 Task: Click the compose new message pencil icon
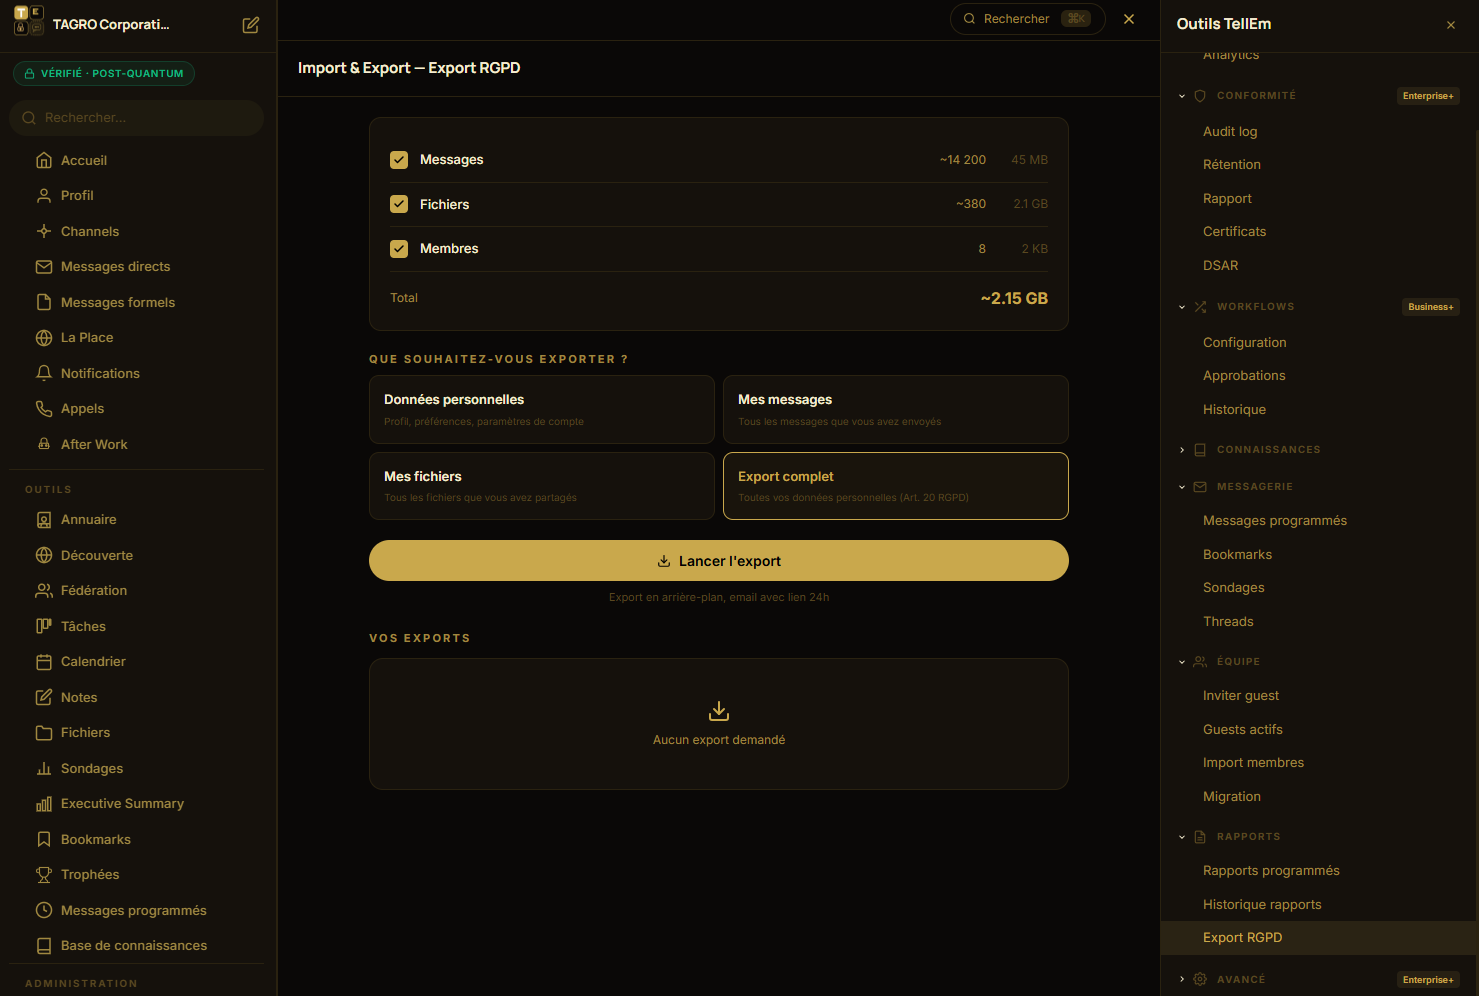(x=251, y=25)
